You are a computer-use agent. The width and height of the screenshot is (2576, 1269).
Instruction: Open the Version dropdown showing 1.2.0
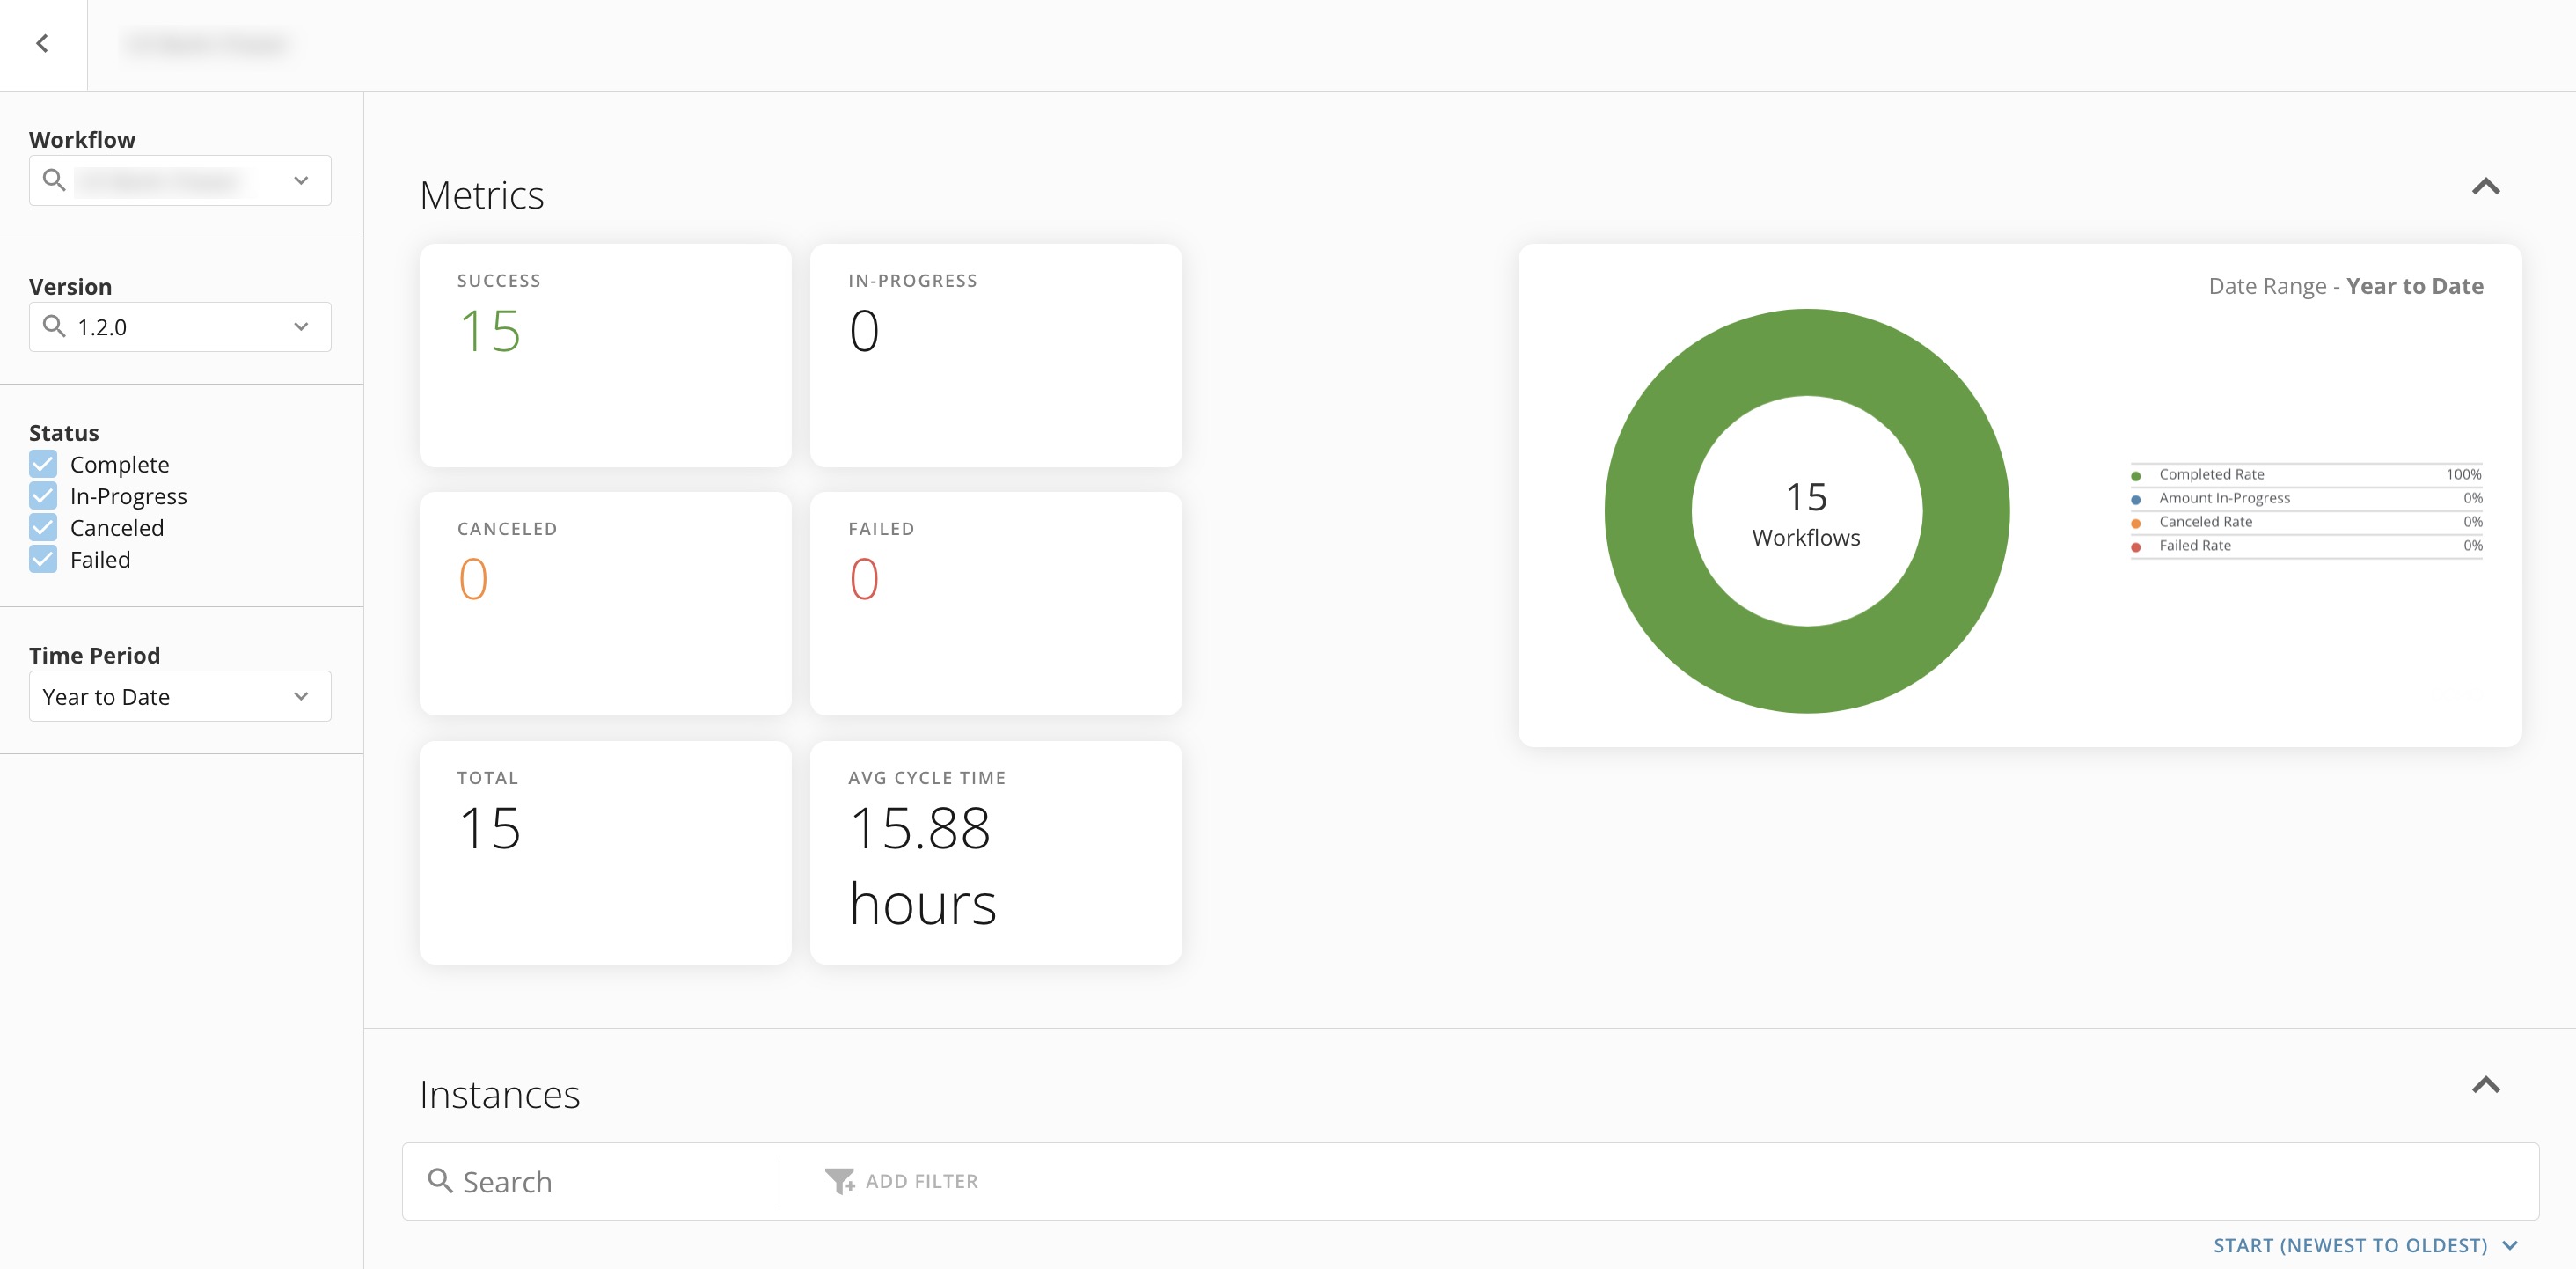(302, 326)
